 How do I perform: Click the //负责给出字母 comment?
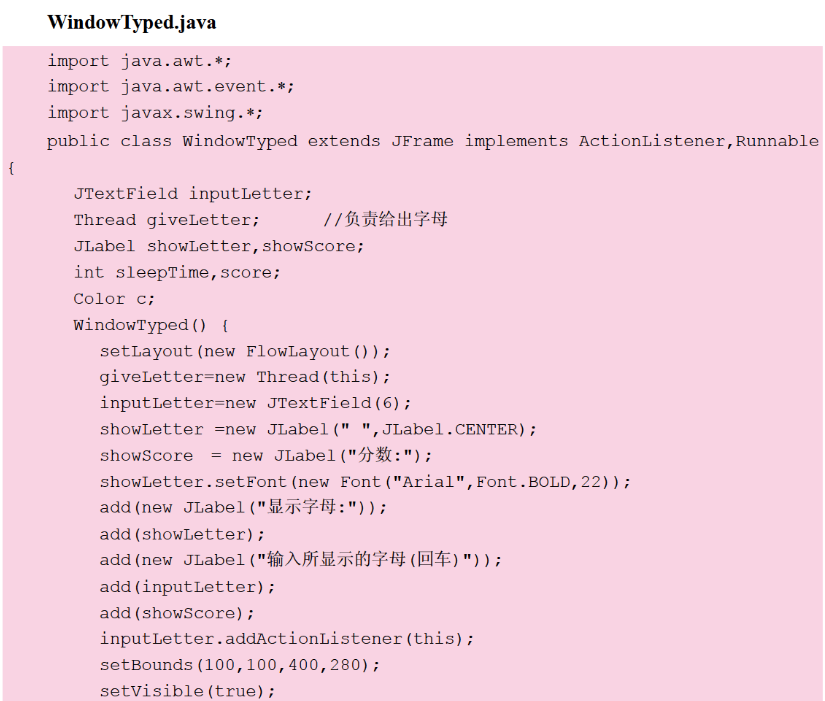point(385,219)
